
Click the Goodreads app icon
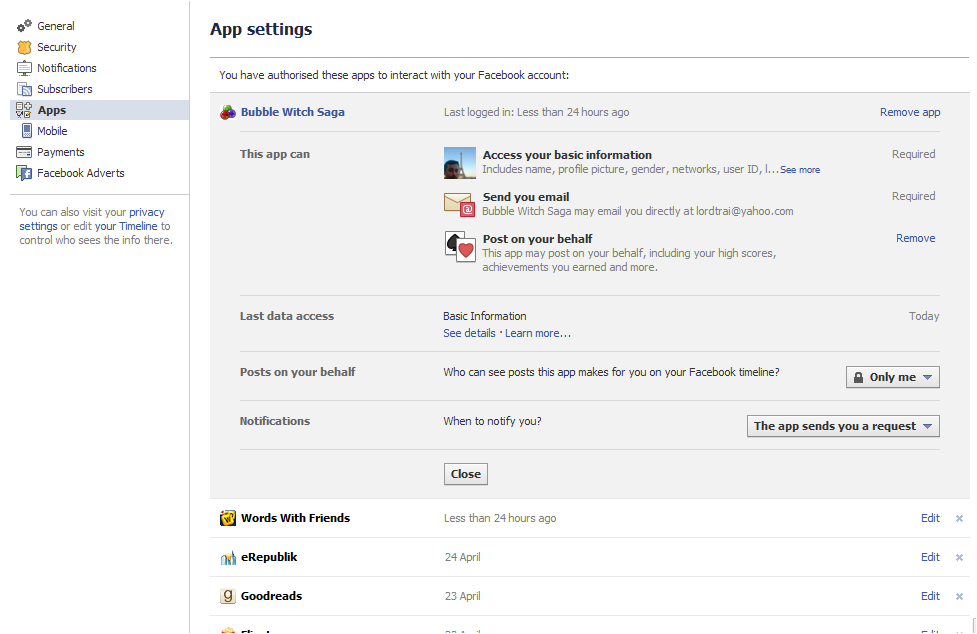(228, 596)
